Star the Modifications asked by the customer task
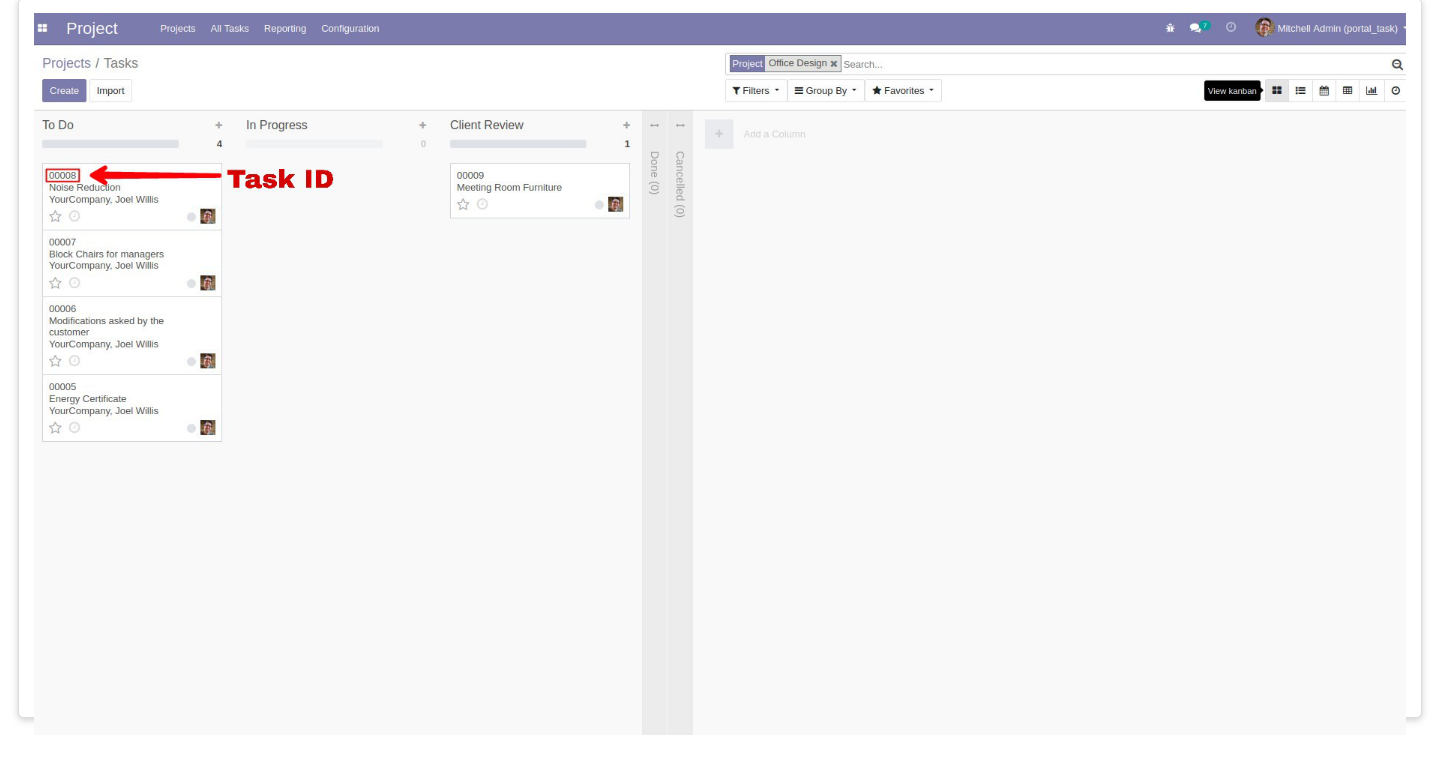1445x760 pixels. [56, 361]
